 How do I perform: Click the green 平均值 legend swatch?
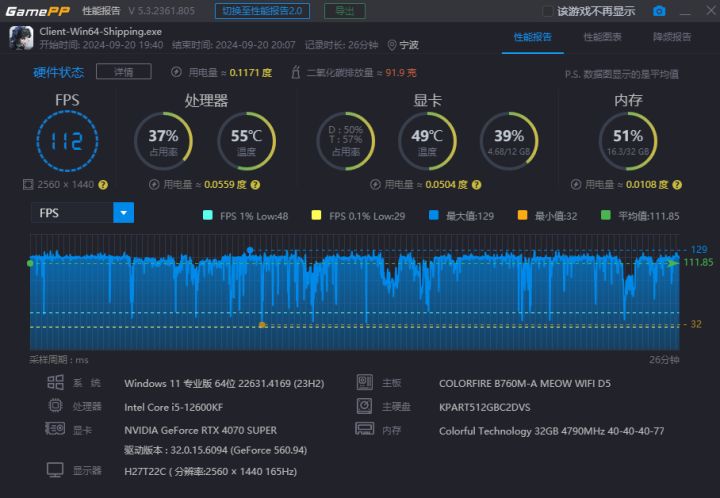(606, 215)
